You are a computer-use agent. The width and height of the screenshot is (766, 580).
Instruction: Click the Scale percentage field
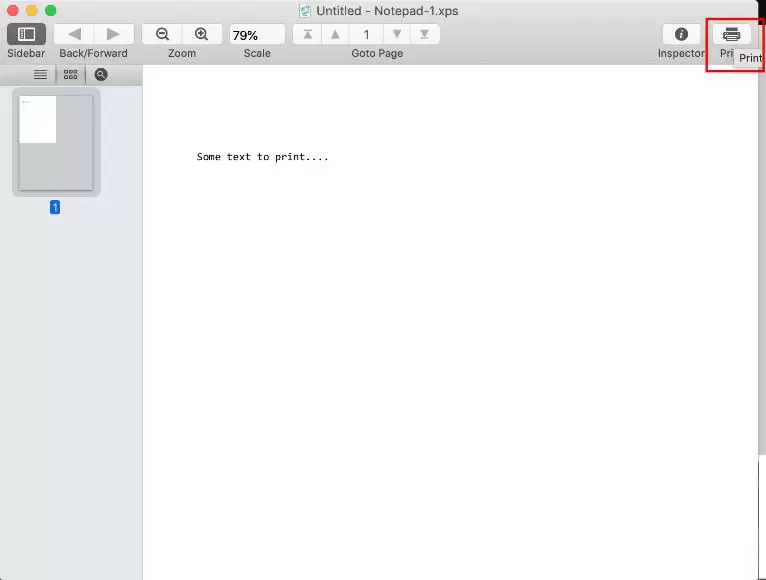point(256,35)
